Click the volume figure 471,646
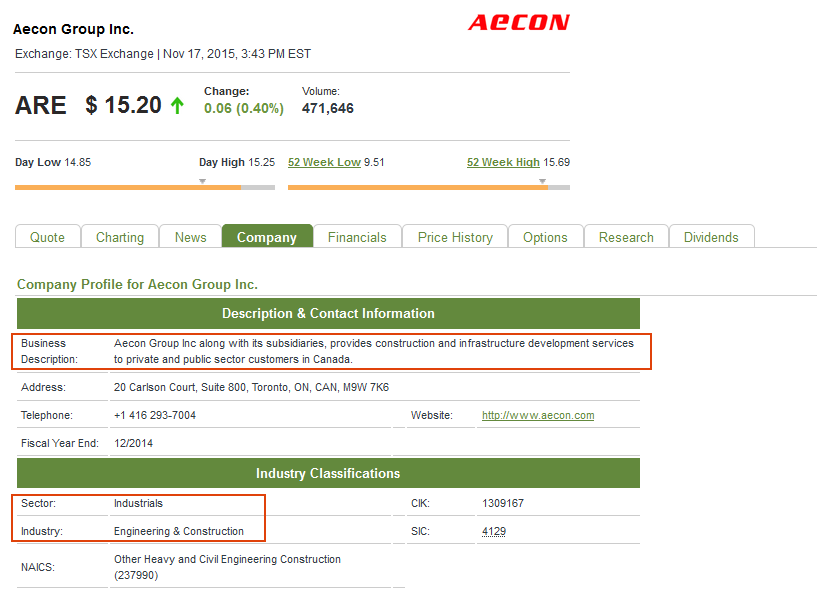 328,108
